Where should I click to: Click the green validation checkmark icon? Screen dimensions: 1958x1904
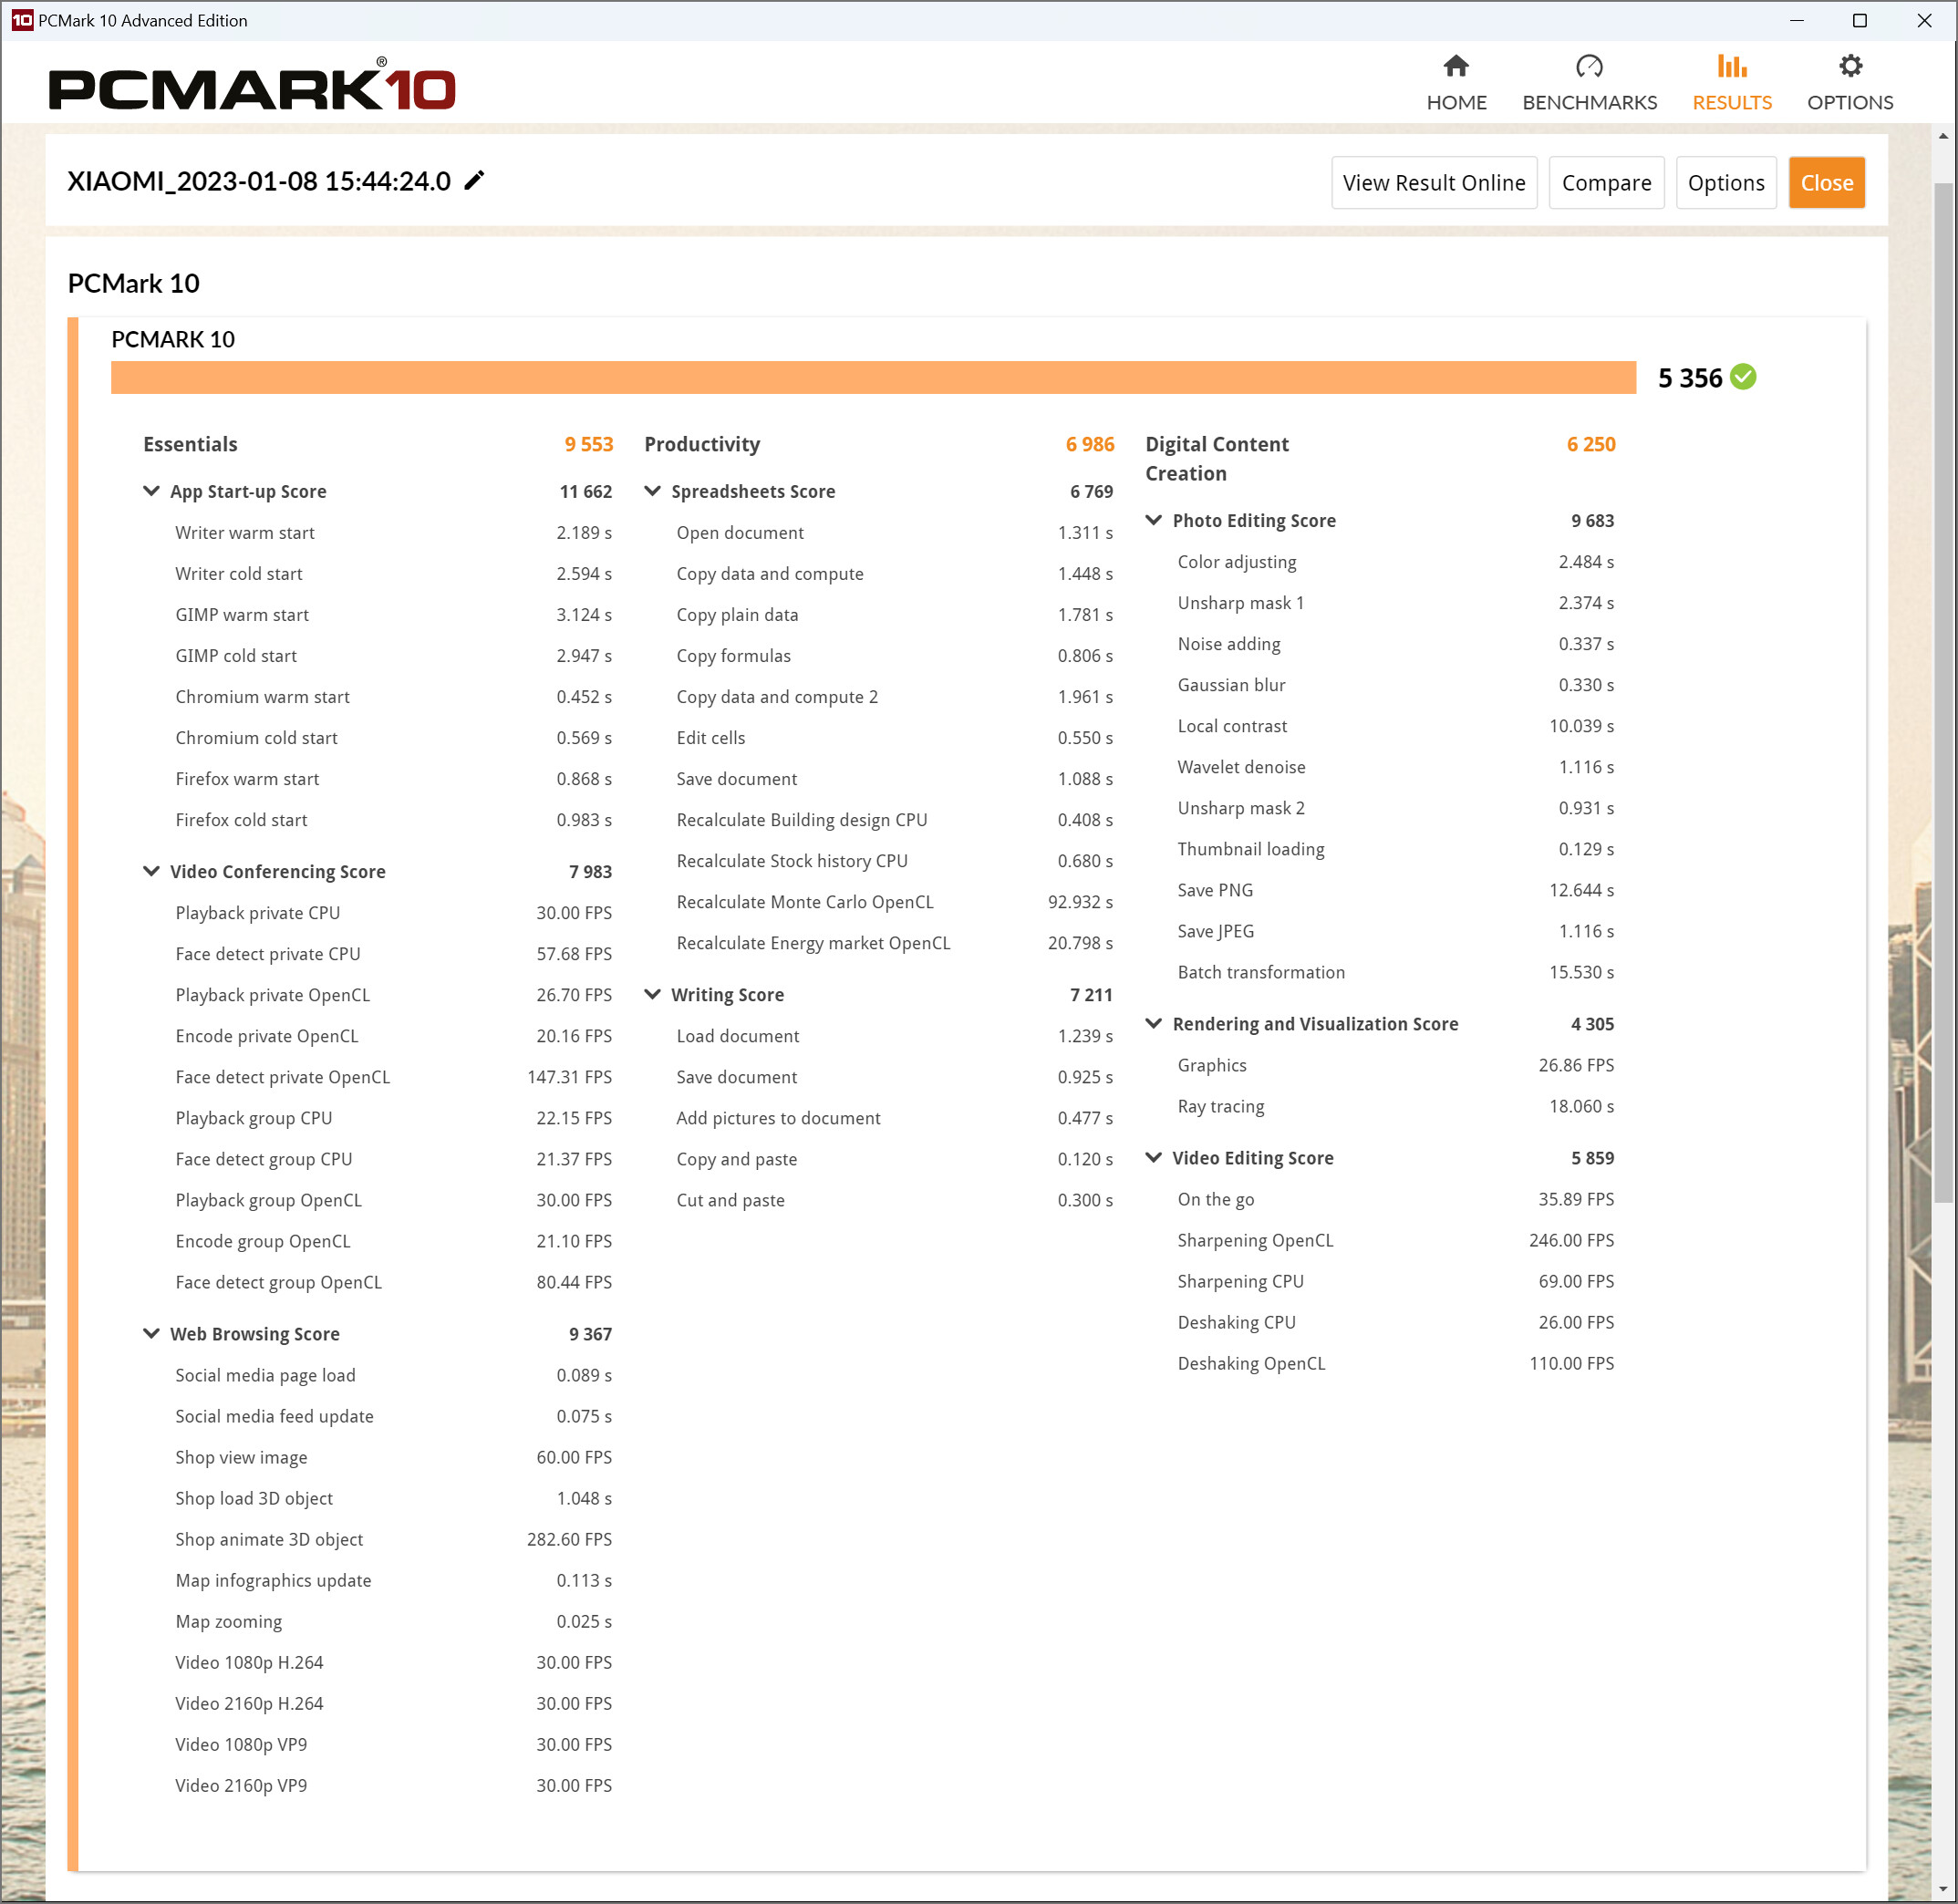[1743, 377]
